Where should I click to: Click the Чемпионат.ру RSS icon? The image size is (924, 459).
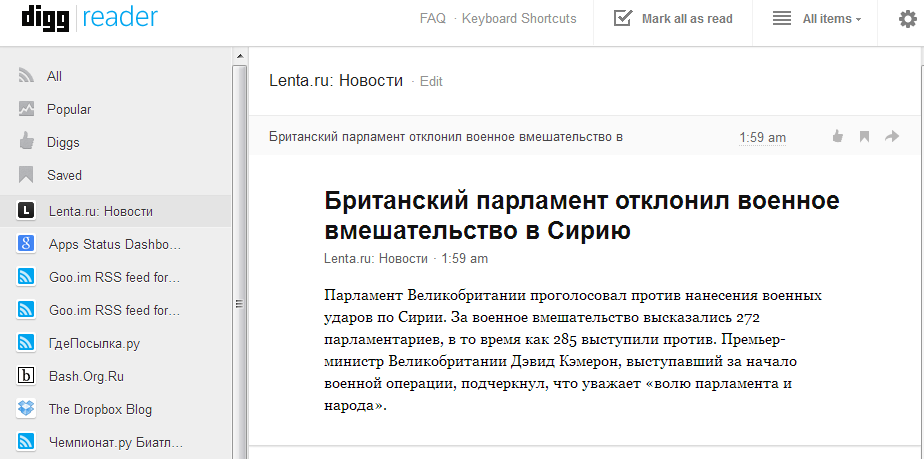(26, 442)
